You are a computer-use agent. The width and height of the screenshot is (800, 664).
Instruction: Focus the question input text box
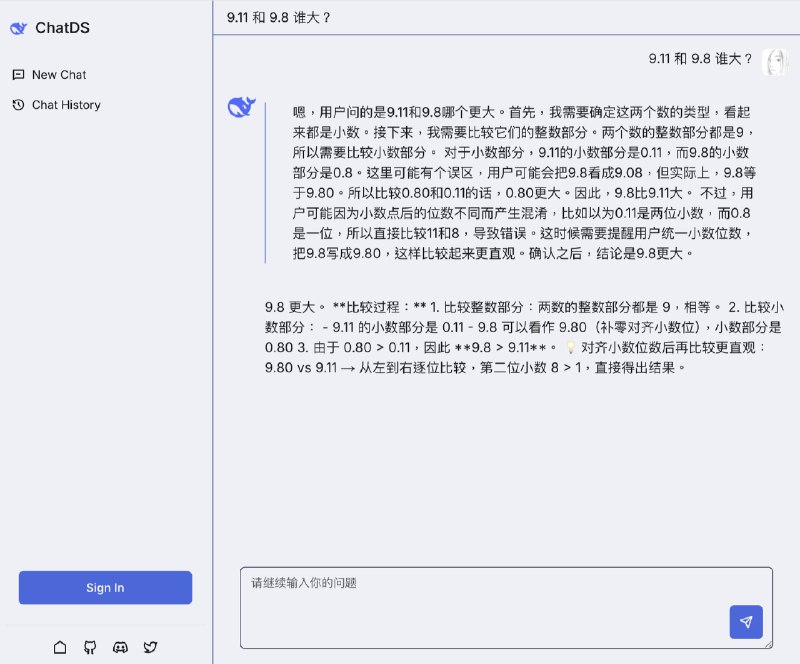coord(506,607)
